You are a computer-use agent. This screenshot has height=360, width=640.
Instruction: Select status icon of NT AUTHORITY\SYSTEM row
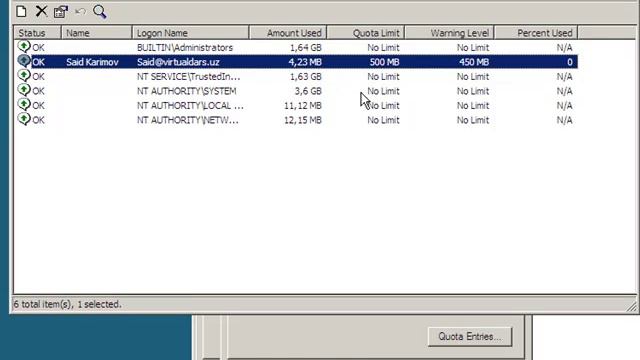(24, 90)
